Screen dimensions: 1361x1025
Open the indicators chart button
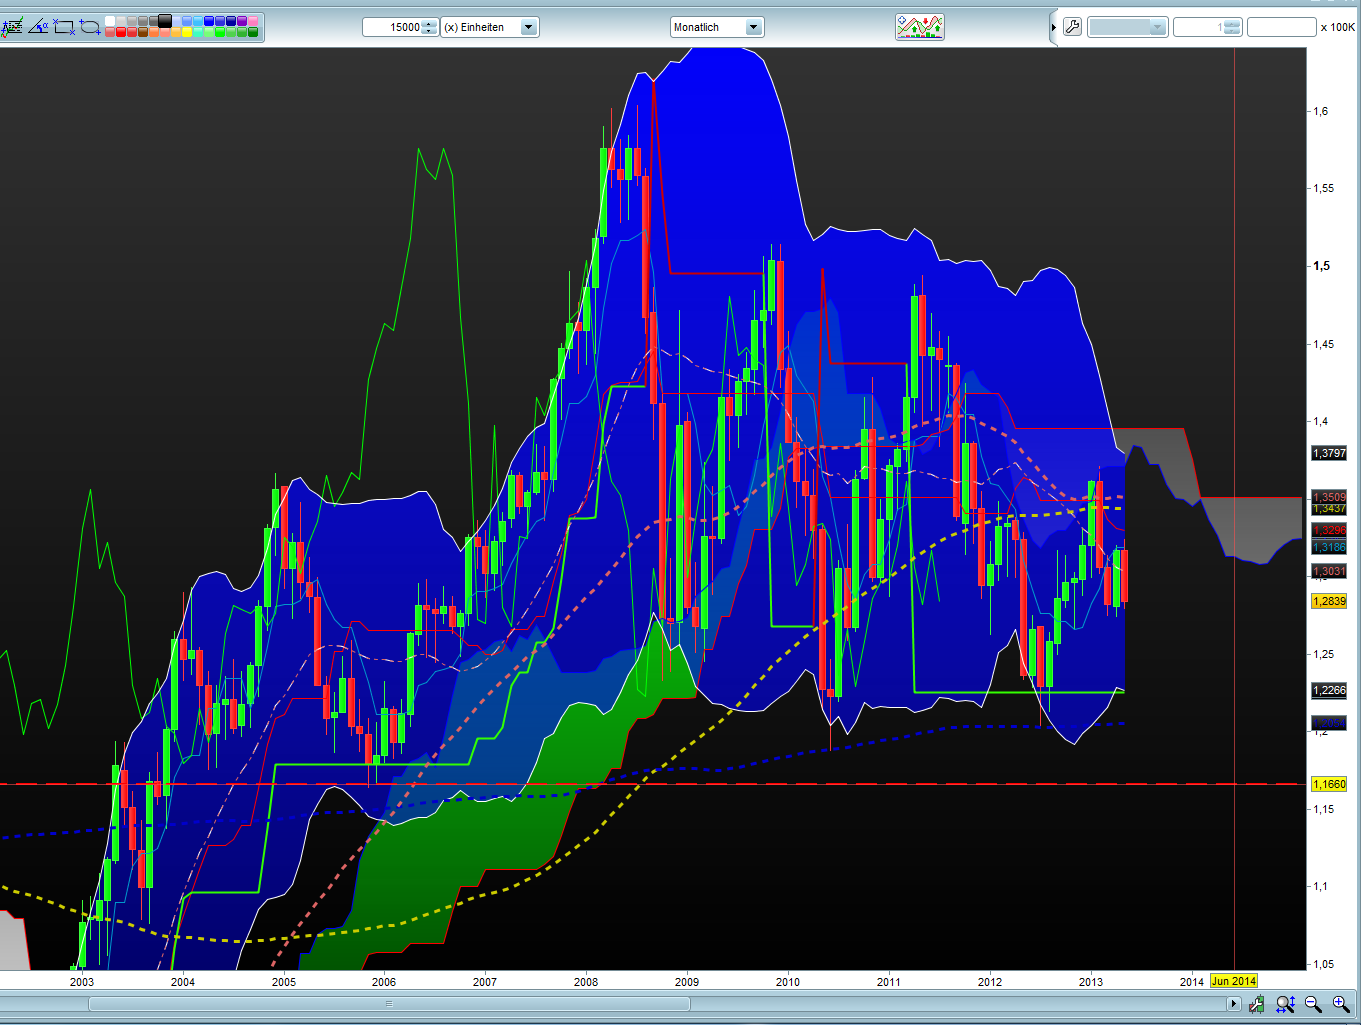920,27
